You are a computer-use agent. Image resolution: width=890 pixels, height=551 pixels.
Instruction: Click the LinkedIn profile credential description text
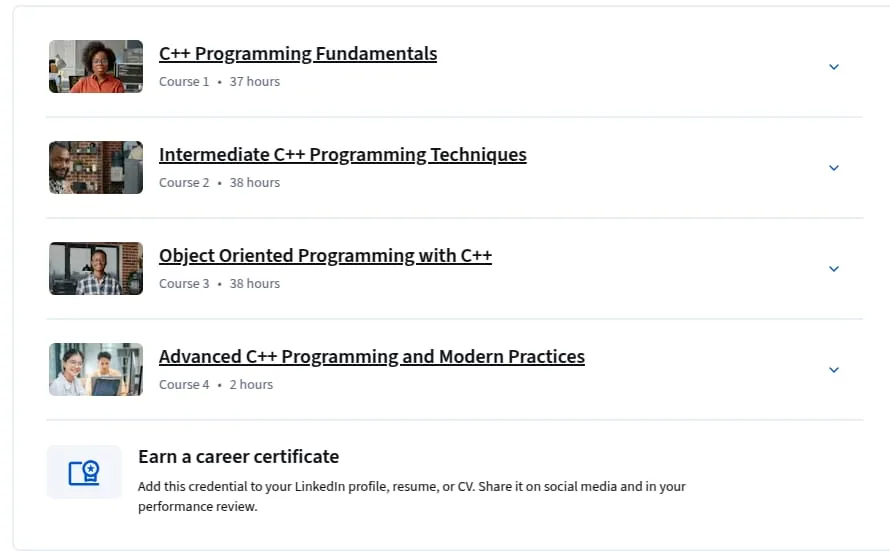(412, 497)
